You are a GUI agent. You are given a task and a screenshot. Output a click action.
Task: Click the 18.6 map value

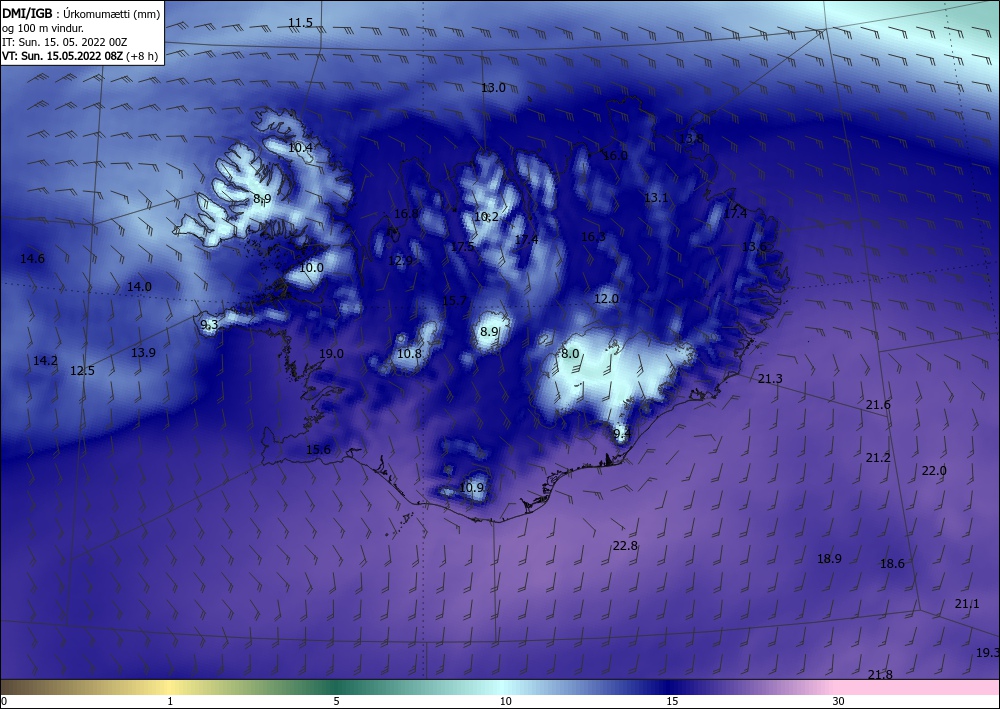(x=892, y=564)
